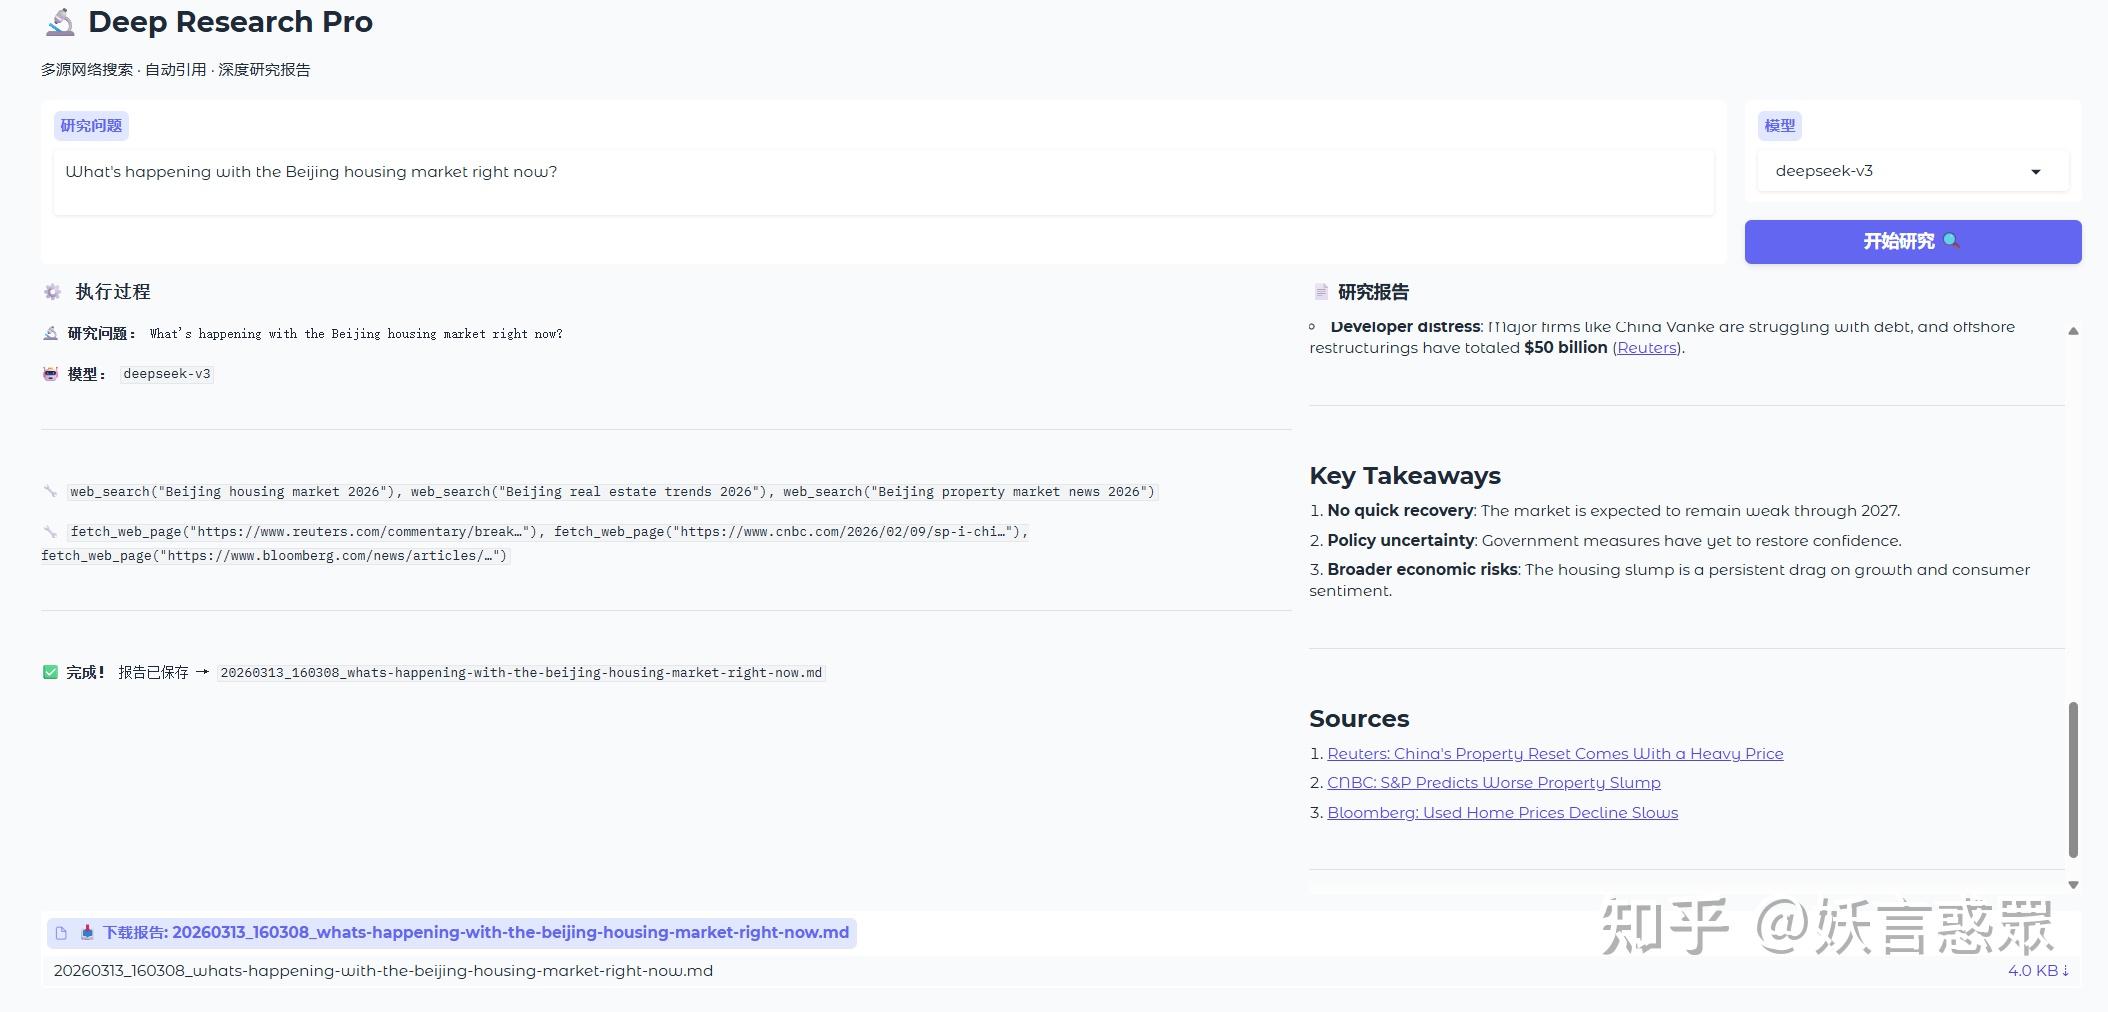
Task: Click the microscope icon beside 研究问题 in the log
Action: click(50, 333)
